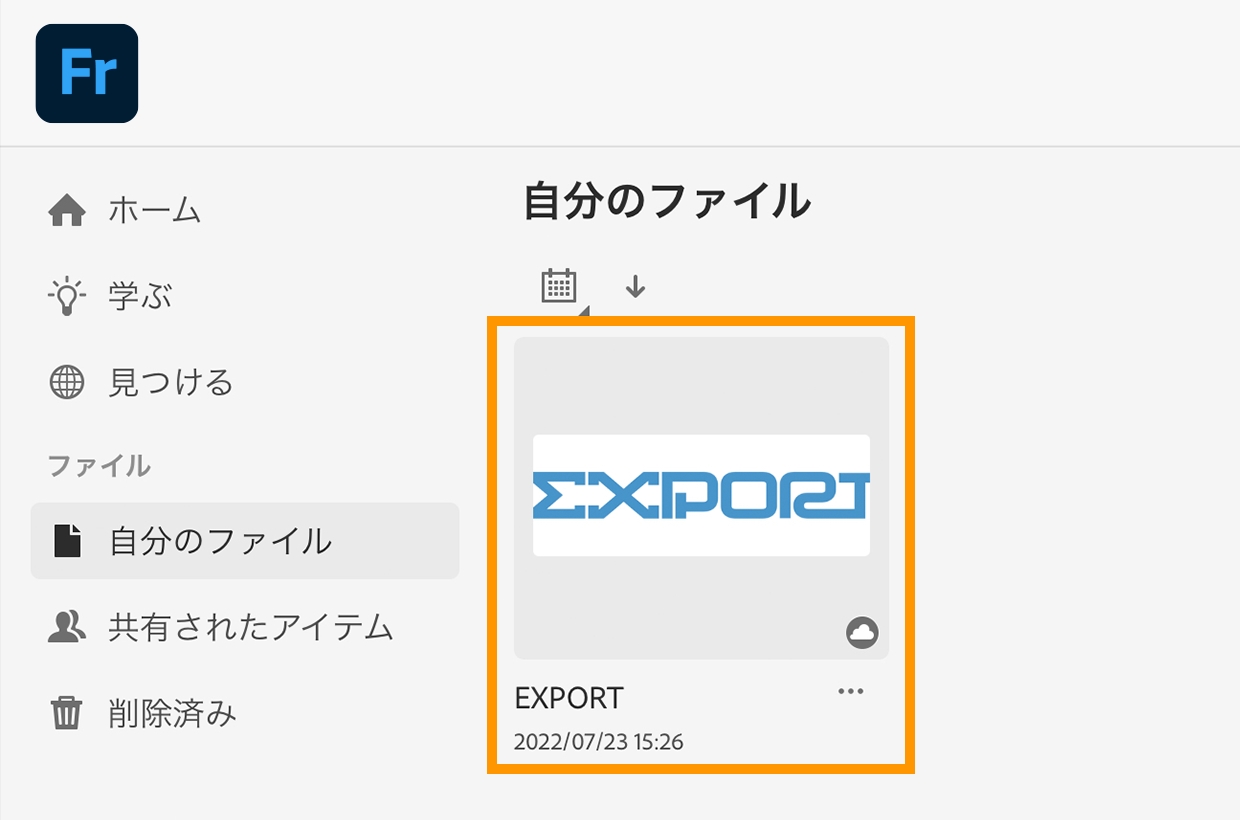Select 見つける in the sidebar
This screenshot has height=820, width=1240.
(x=171, y=383)
